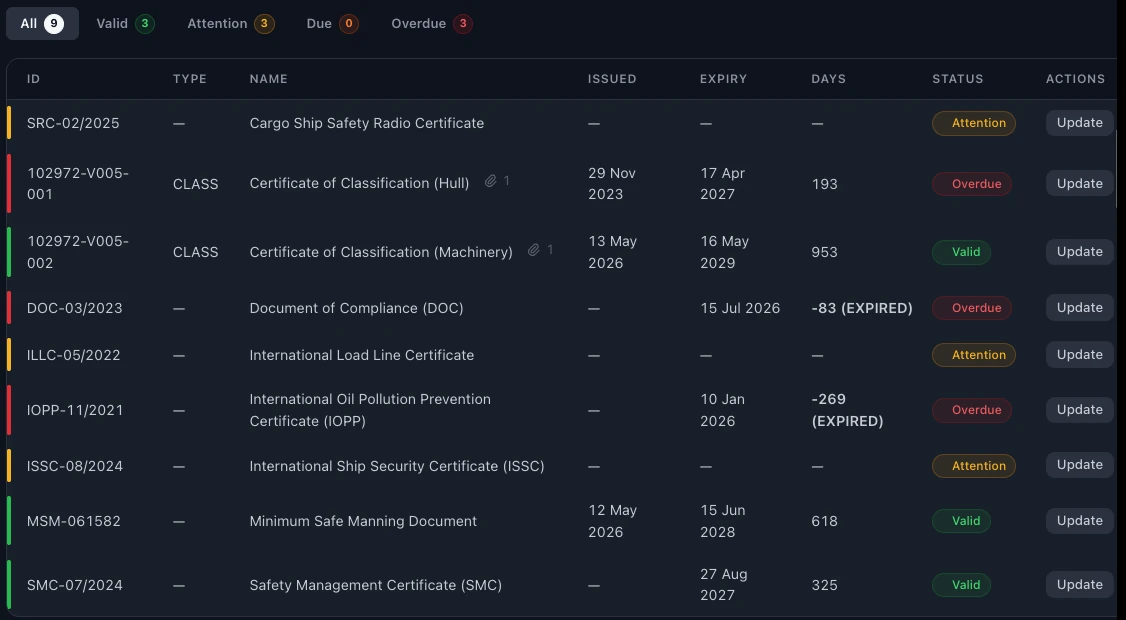Click expiry date 27 Aug 2027
The image size is (1126, 620).
click(724, 585)
